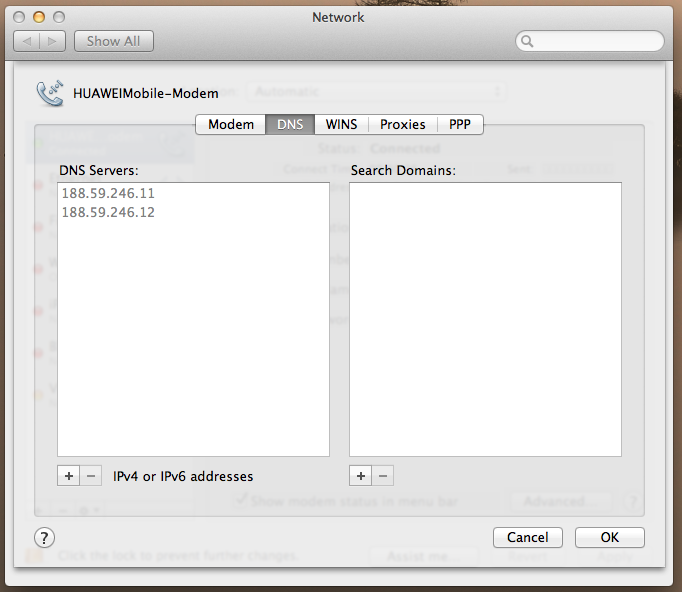Cancel the DNS changes

(528, 538)
